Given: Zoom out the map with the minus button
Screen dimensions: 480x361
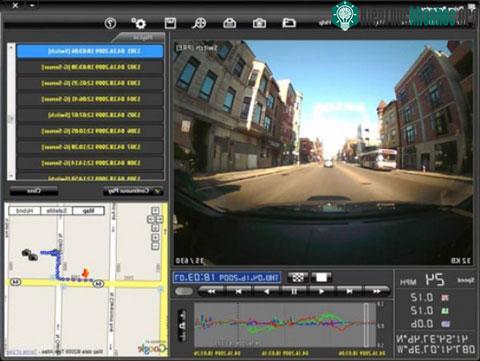Looking at the screenshot, I should [x=155, y=246].
